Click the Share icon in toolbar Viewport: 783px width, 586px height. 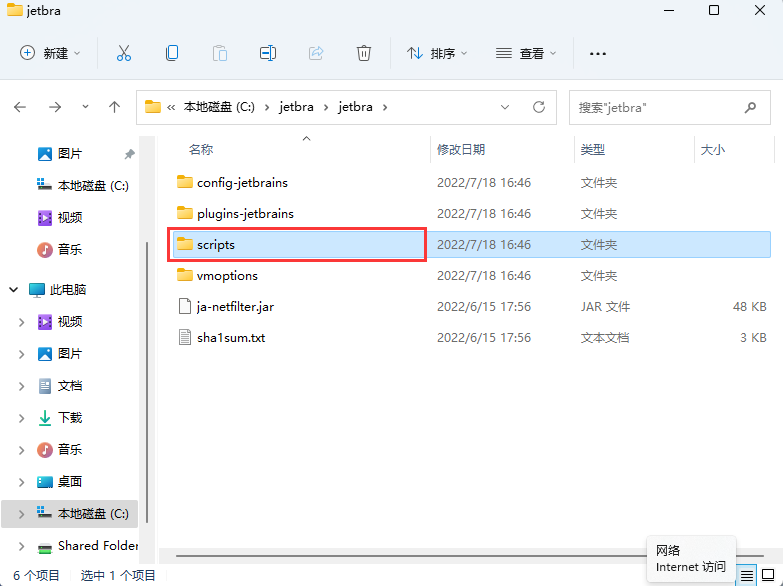316,53
